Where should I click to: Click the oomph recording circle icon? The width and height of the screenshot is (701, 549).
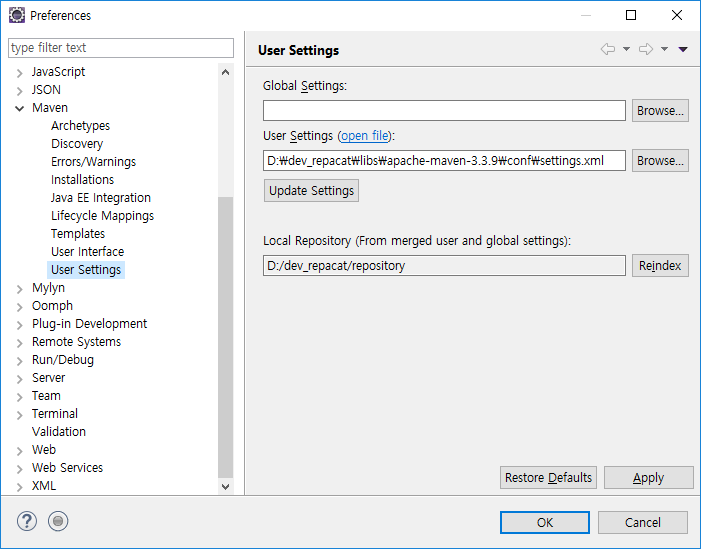point(58,521)
